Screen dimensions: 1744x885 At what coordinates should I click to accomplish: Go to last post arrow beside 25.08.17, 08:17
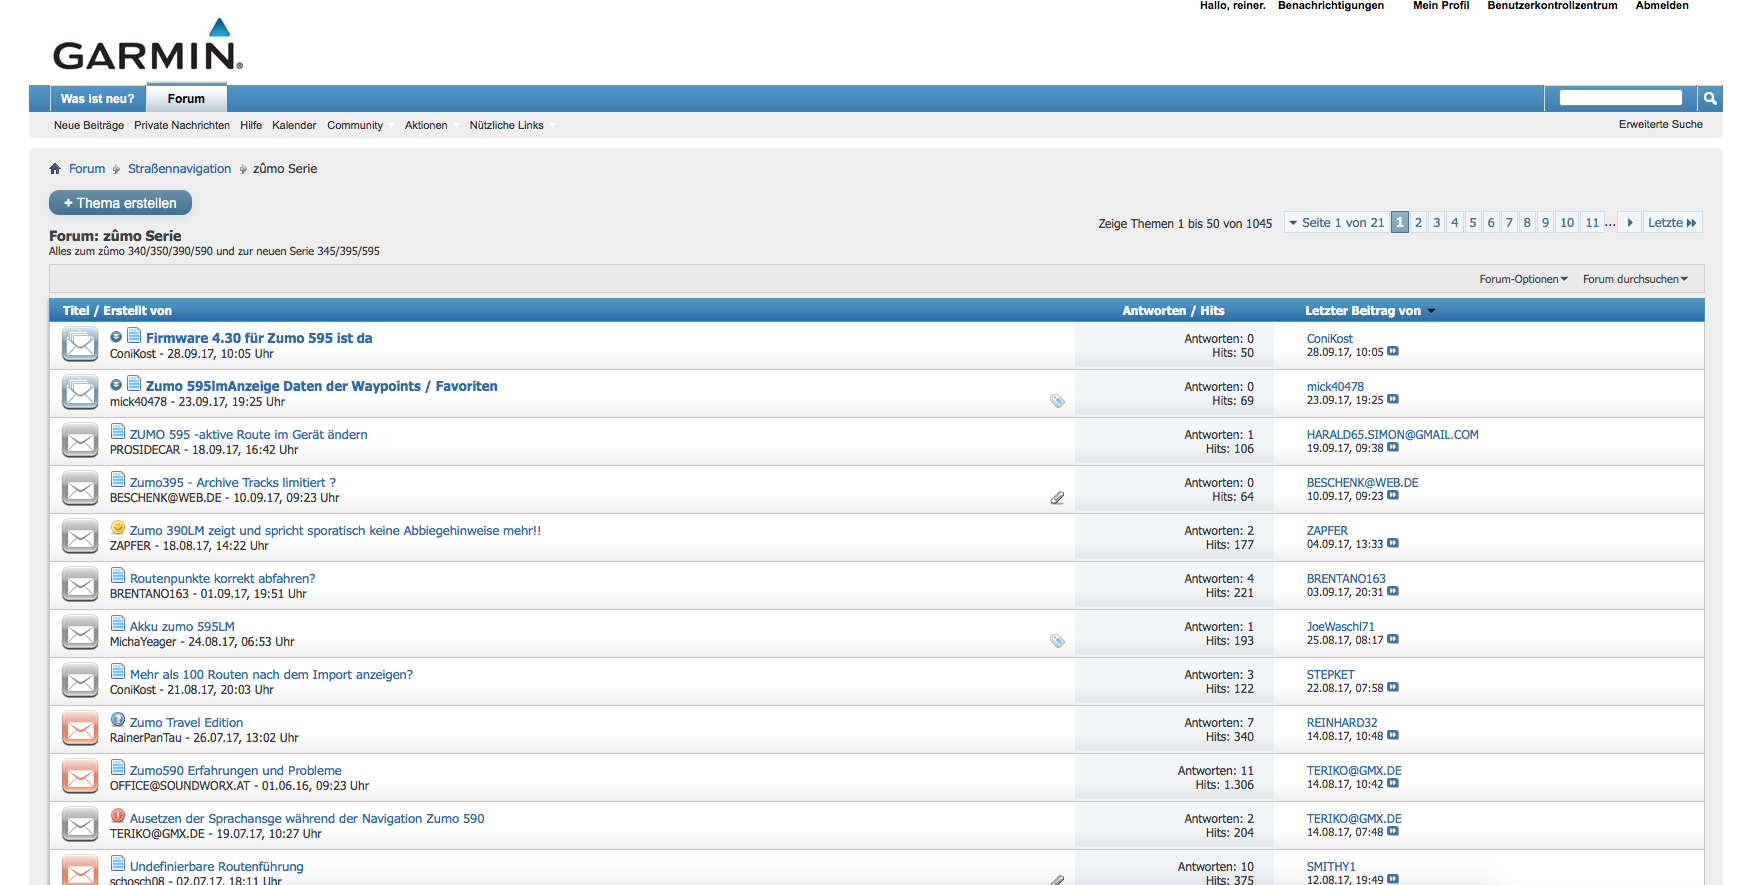pos(1393,639)
